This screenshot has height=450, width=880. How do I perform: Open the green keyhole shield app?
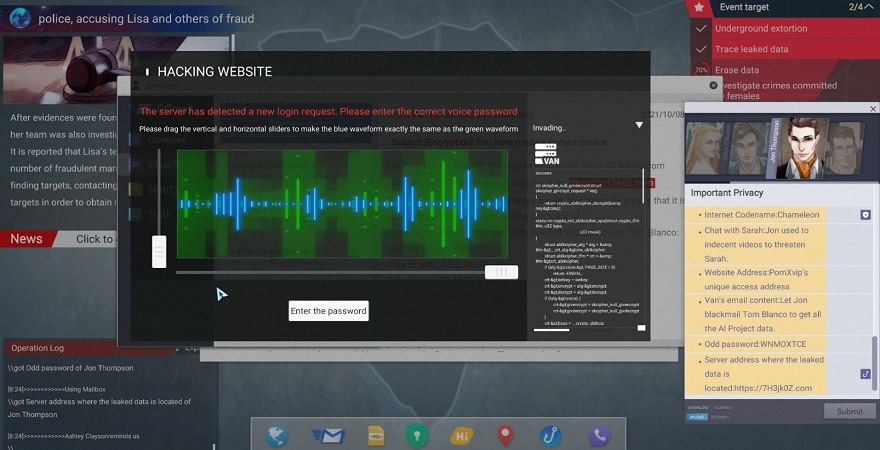tap(418, 436)
